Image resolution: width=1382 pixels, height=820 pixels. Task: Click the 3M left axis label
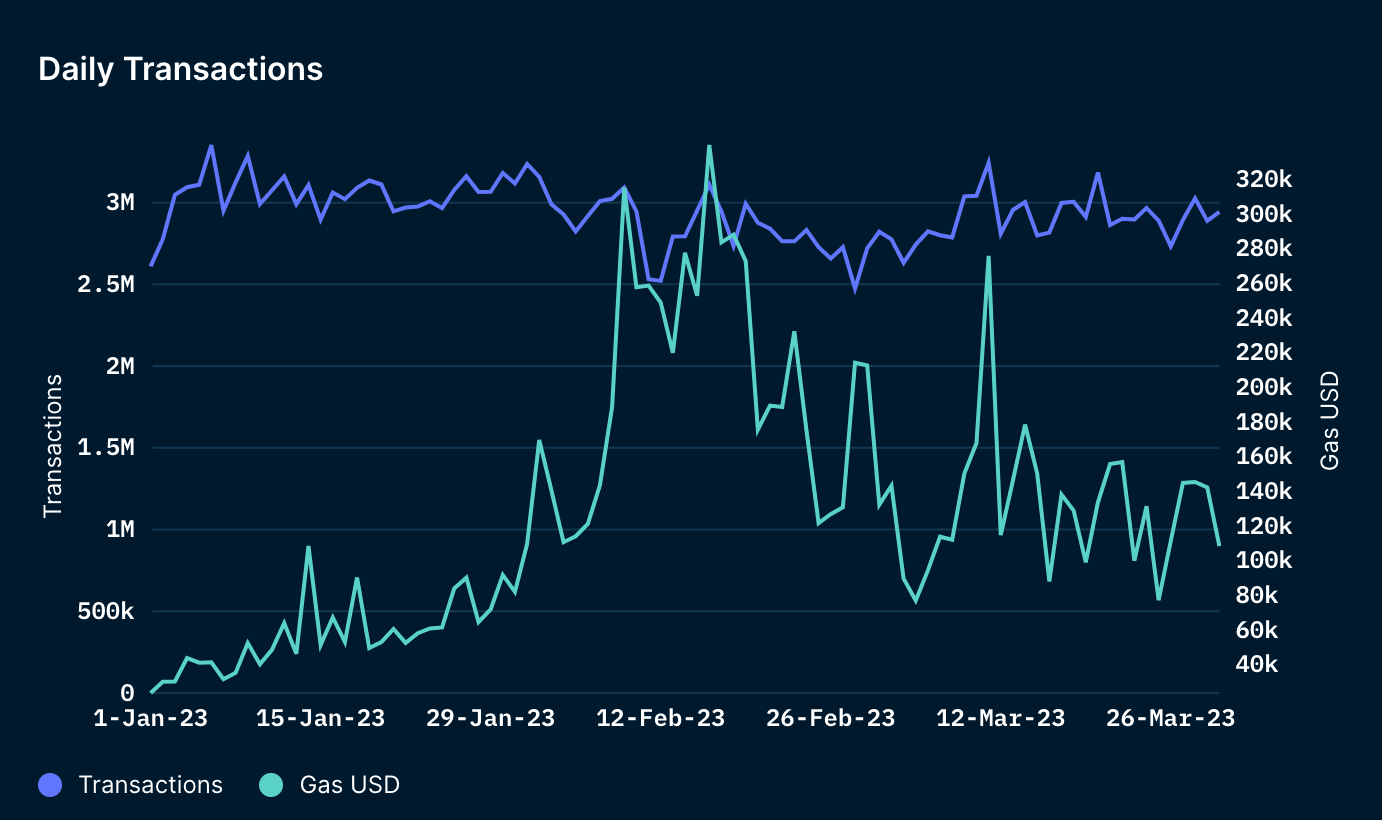pyautogui.click(x=120, y=203)
